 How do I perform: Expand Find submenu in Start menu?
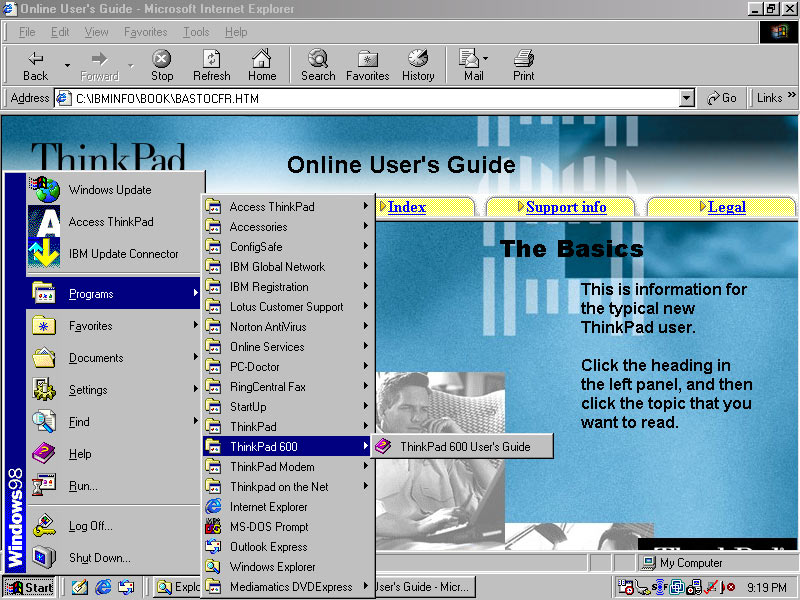(113, 421)
